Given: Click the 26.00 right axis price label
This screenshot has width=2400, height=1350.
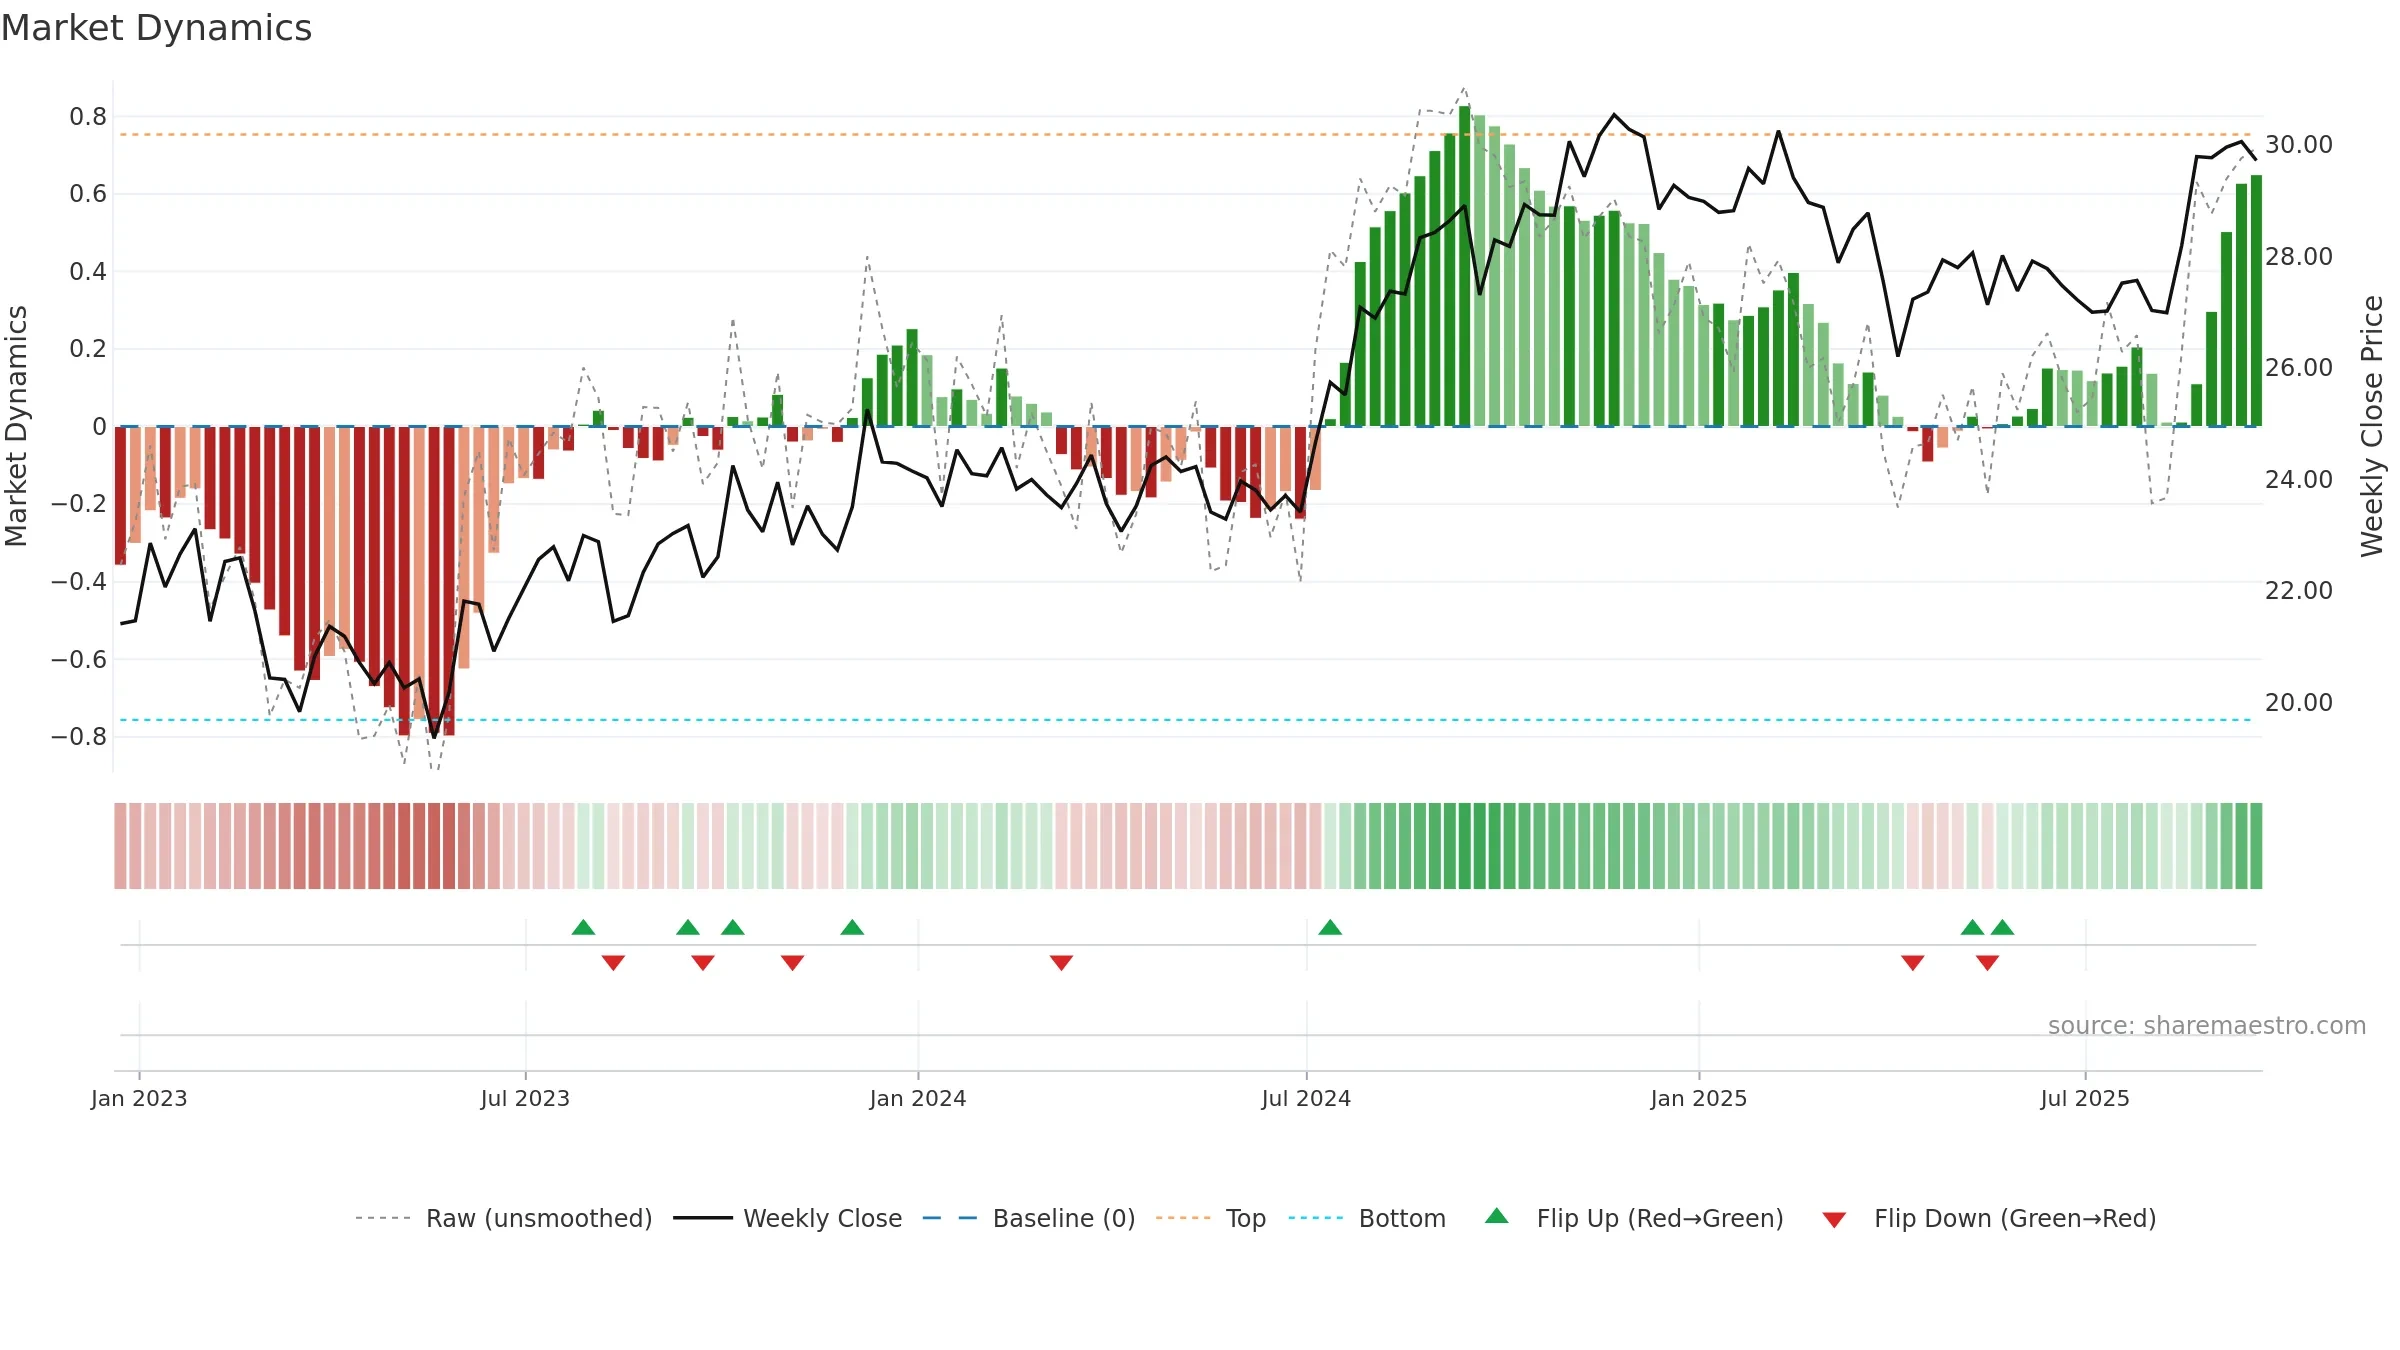Looking at the screenshot, I should 2299,368.
